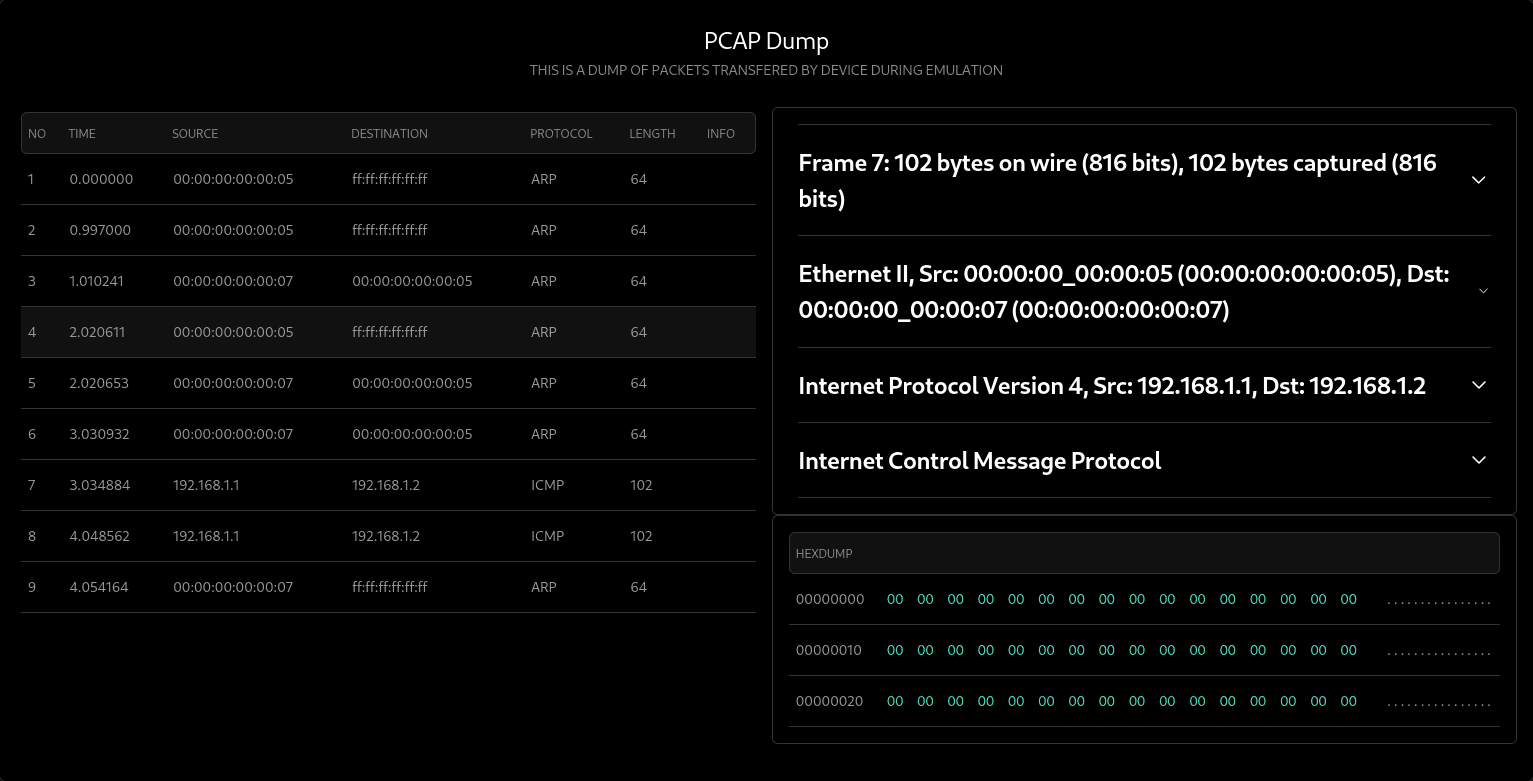The width and height of the screenshot is (1533, 781).
Task: Select ICMP packet number 7
Action: (388, 485)
